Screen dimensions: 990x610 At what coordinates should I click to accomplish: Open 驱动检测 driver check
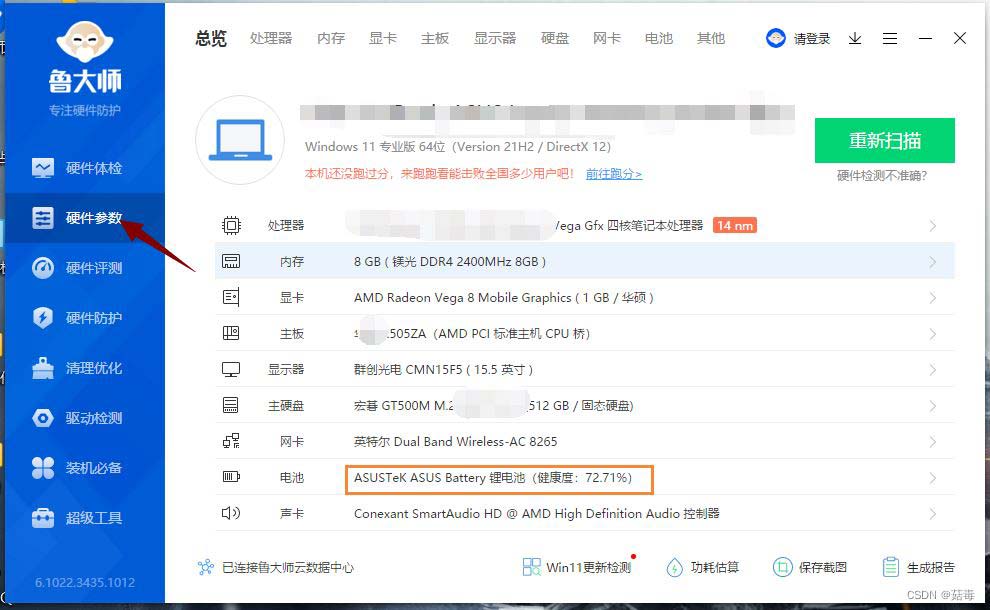pyautogui.click(x=76, y=418)
